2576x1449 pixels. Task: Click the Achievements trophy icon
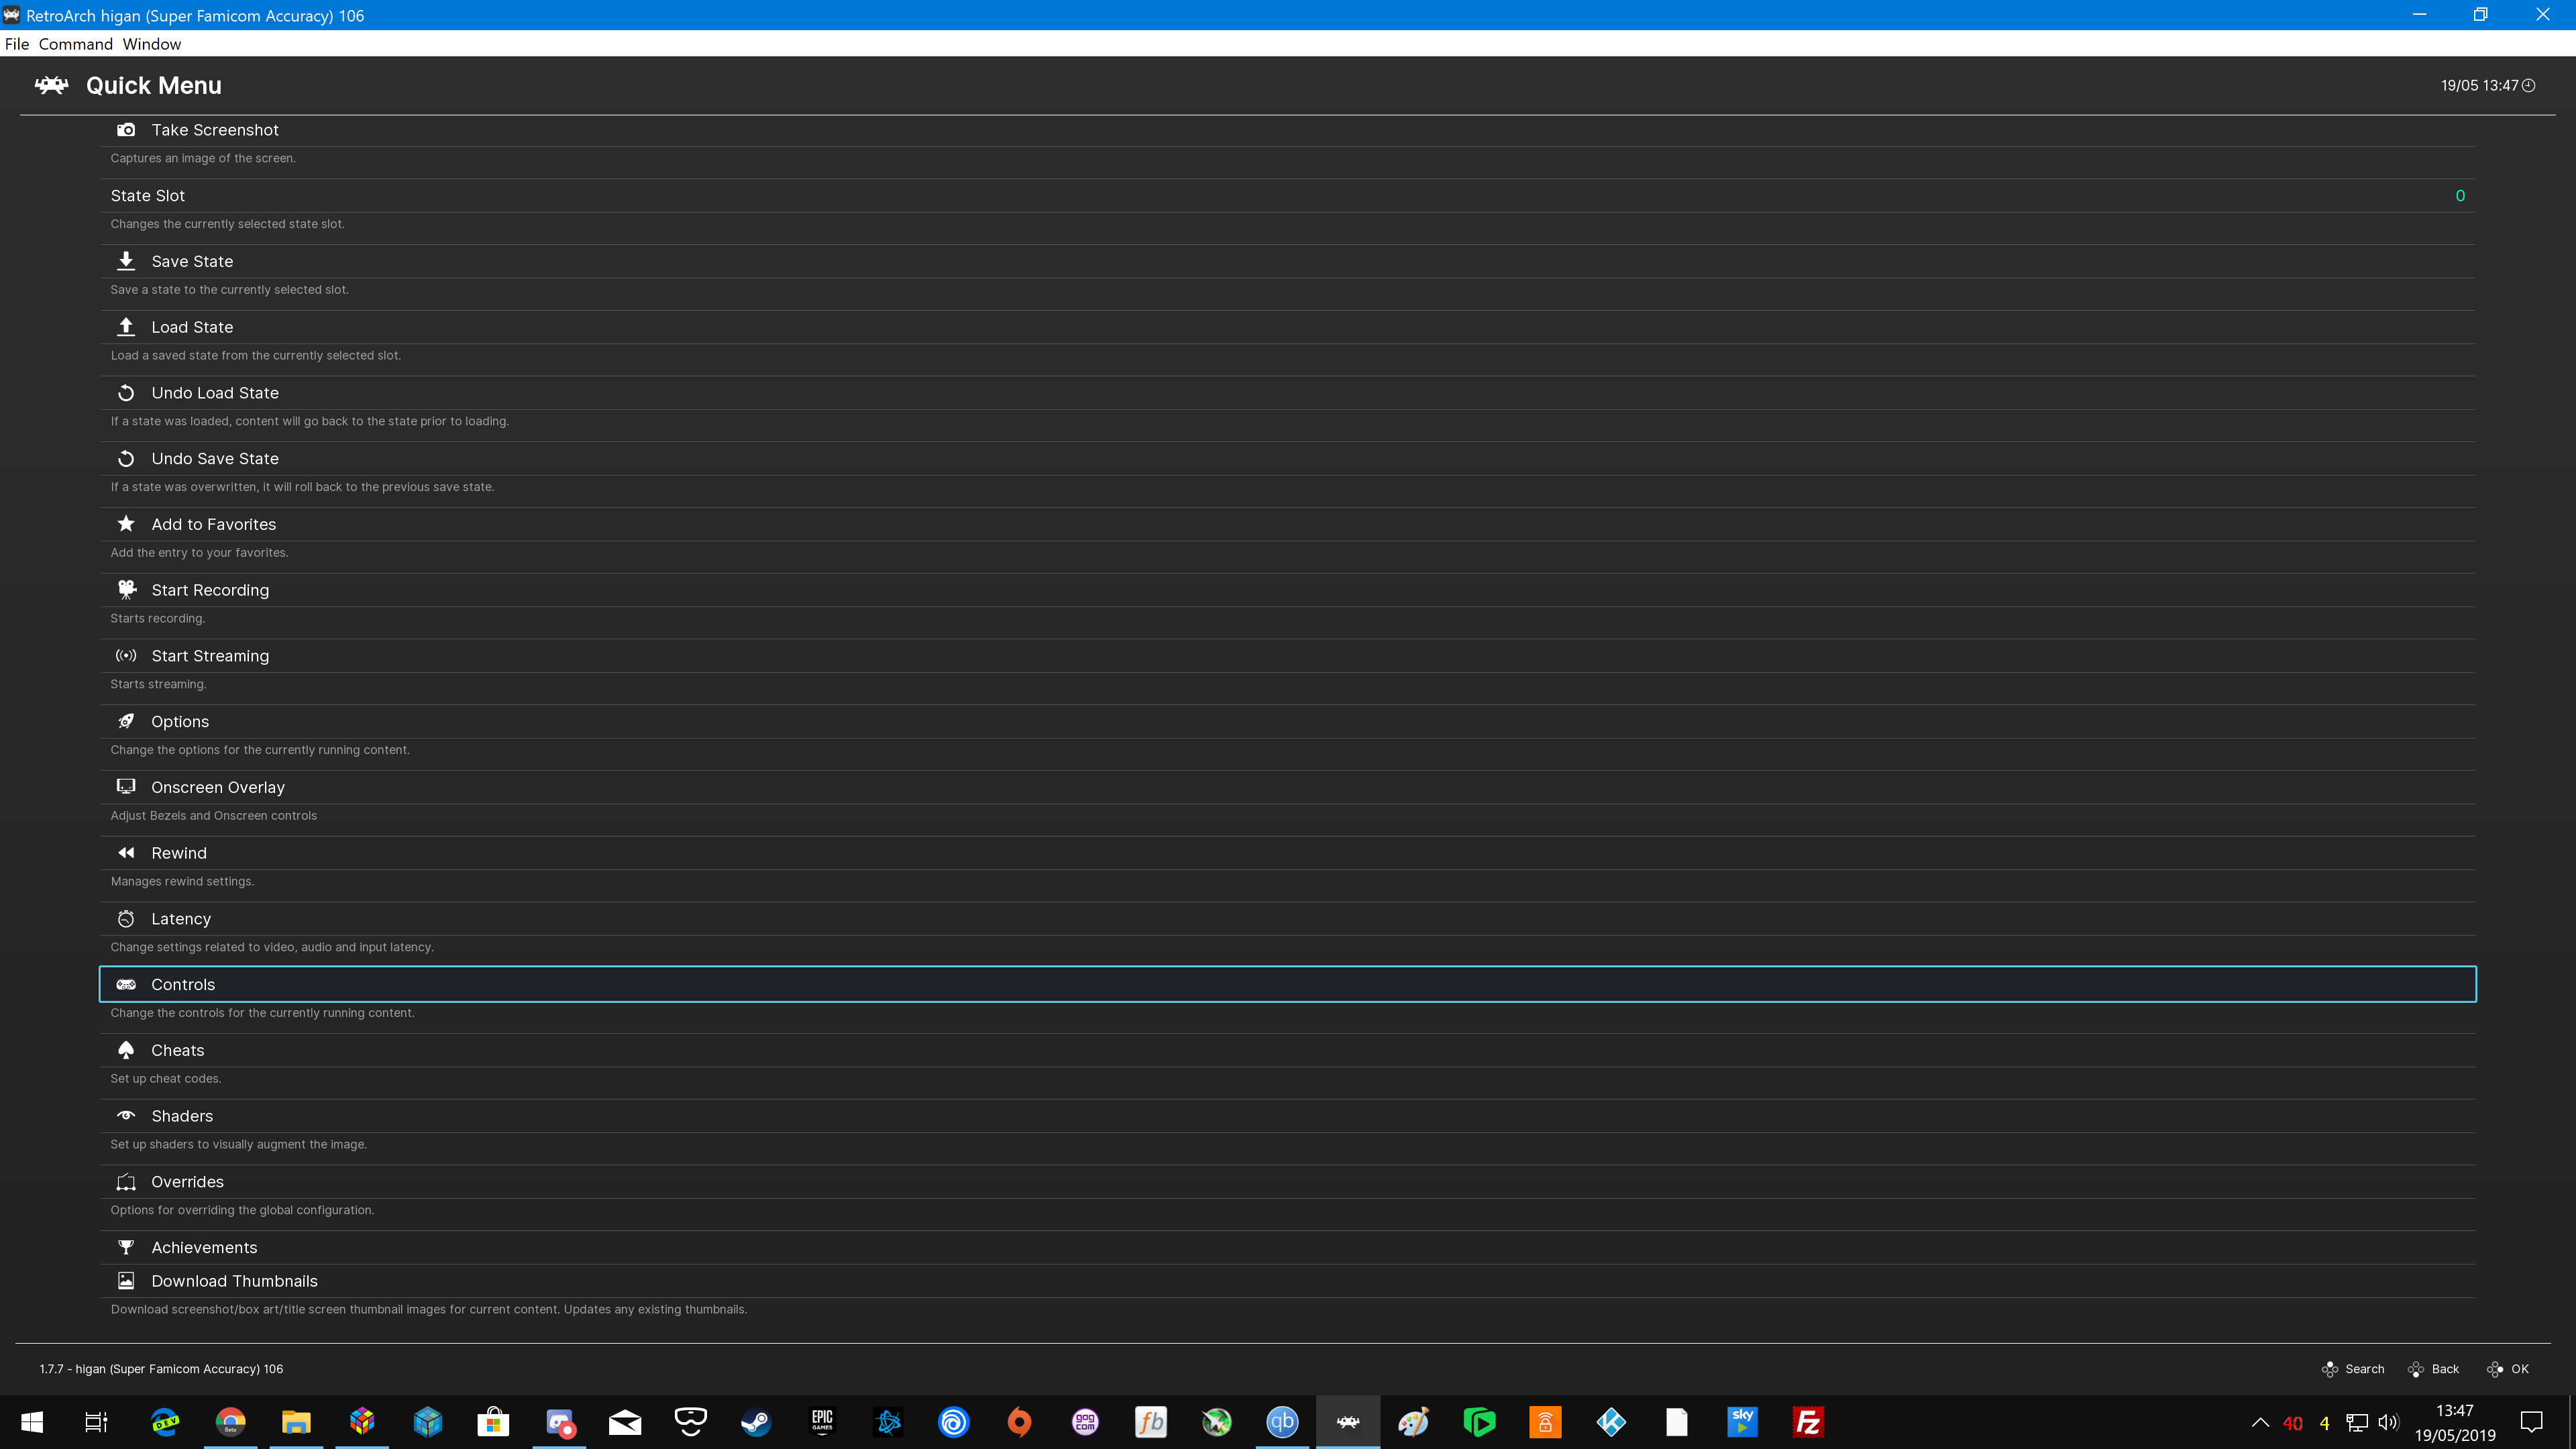point(126,1248)
